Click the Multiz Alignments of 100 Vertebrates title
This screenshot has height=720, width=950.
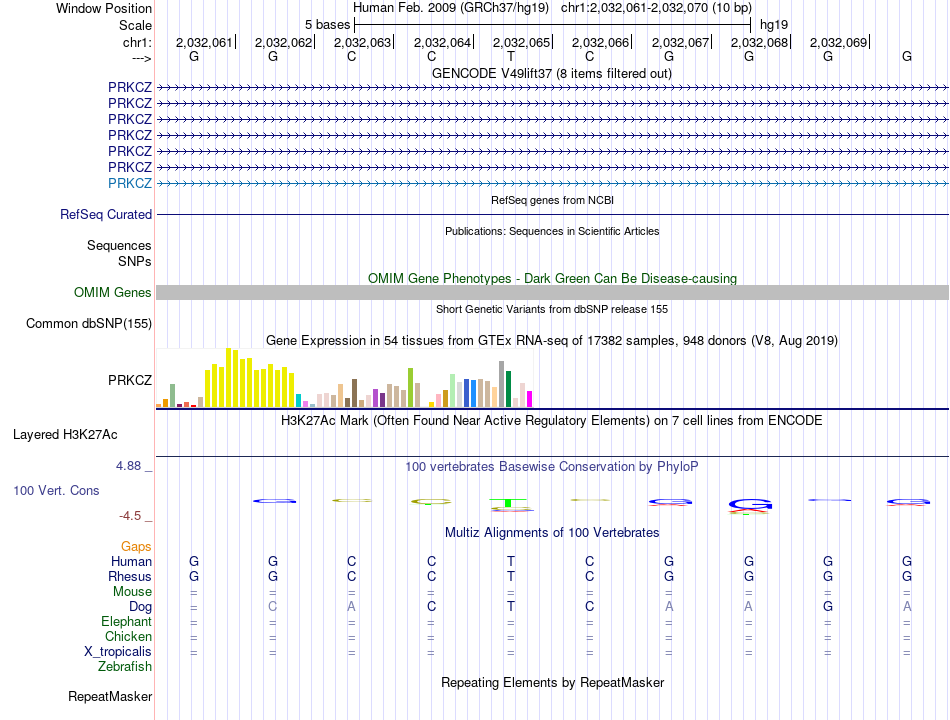point(552,533)
